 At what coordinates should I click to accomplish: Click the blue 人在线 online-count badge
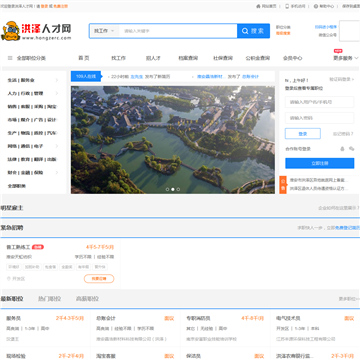coord(86,76)
